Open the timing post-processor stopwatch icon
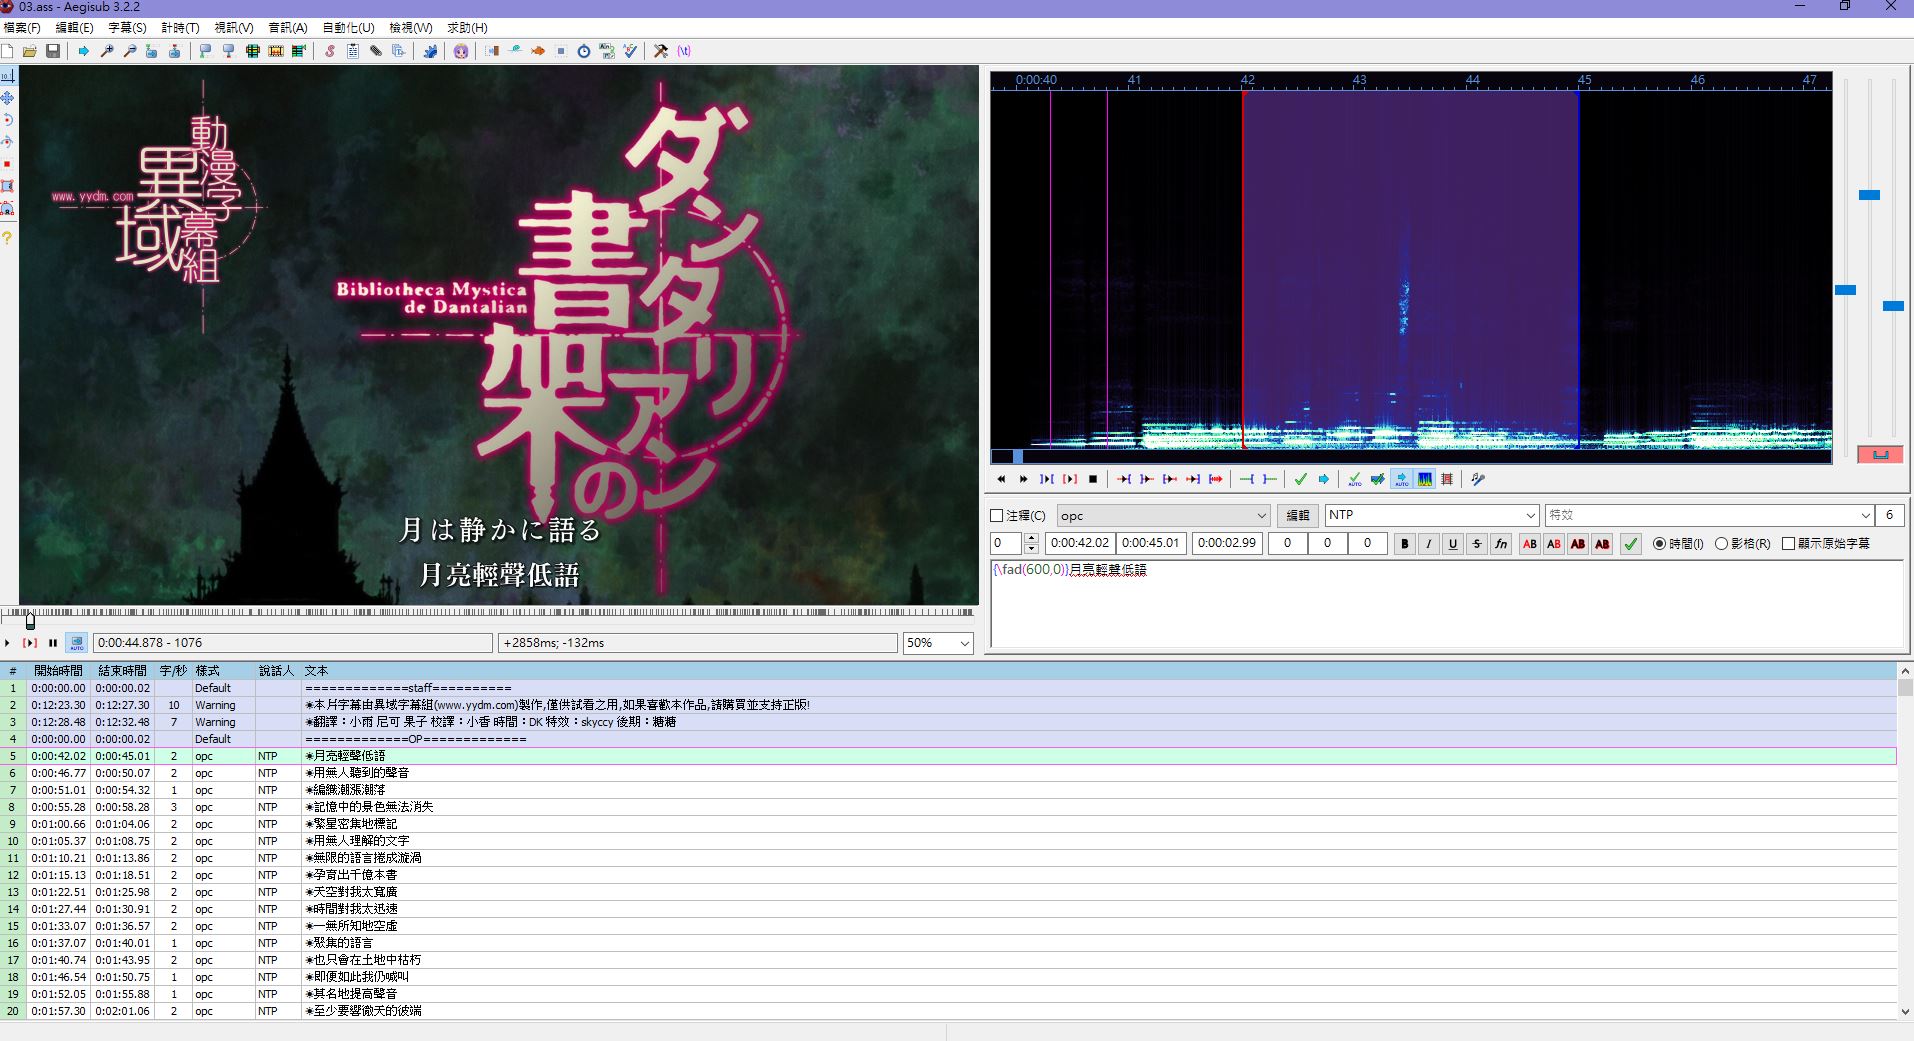The image size is (1914, 1041). [x=584, y=51]
